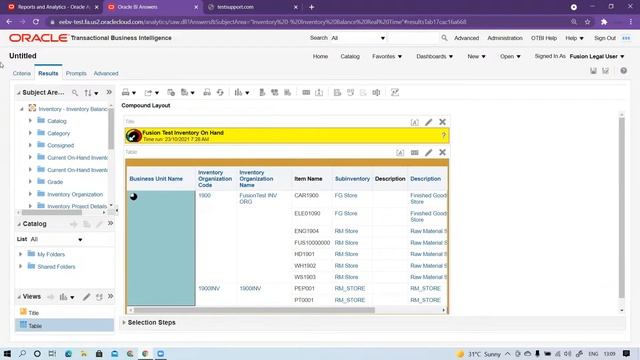Click the OTBI Help link
Viewport: 640px width, 360px height.
(x=544, y=38)
